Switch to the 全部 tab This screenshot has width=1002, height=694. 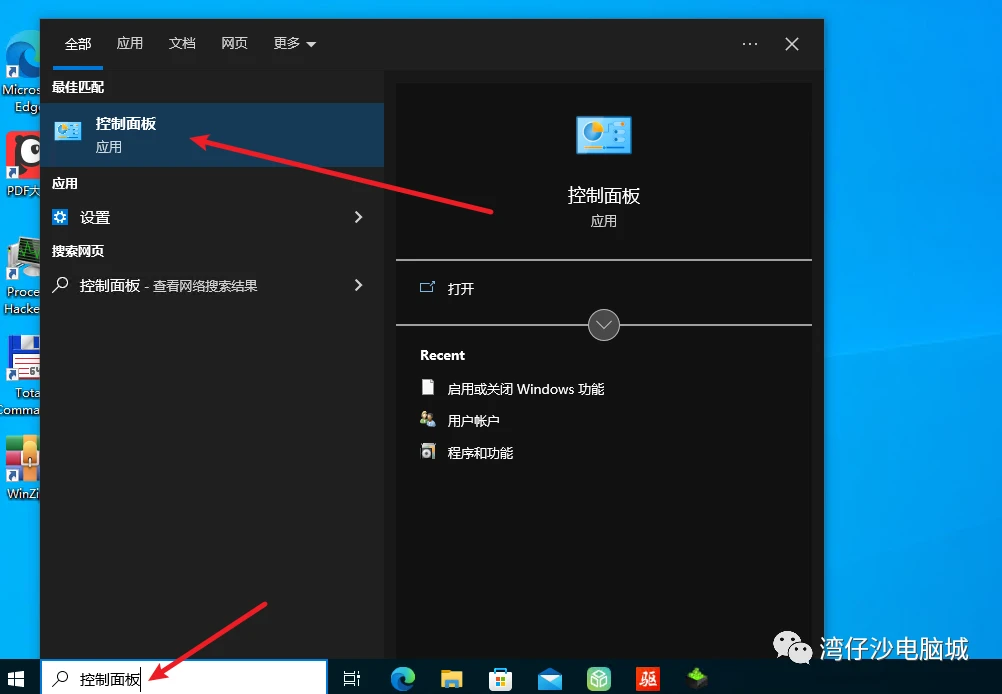pos(78,43)
